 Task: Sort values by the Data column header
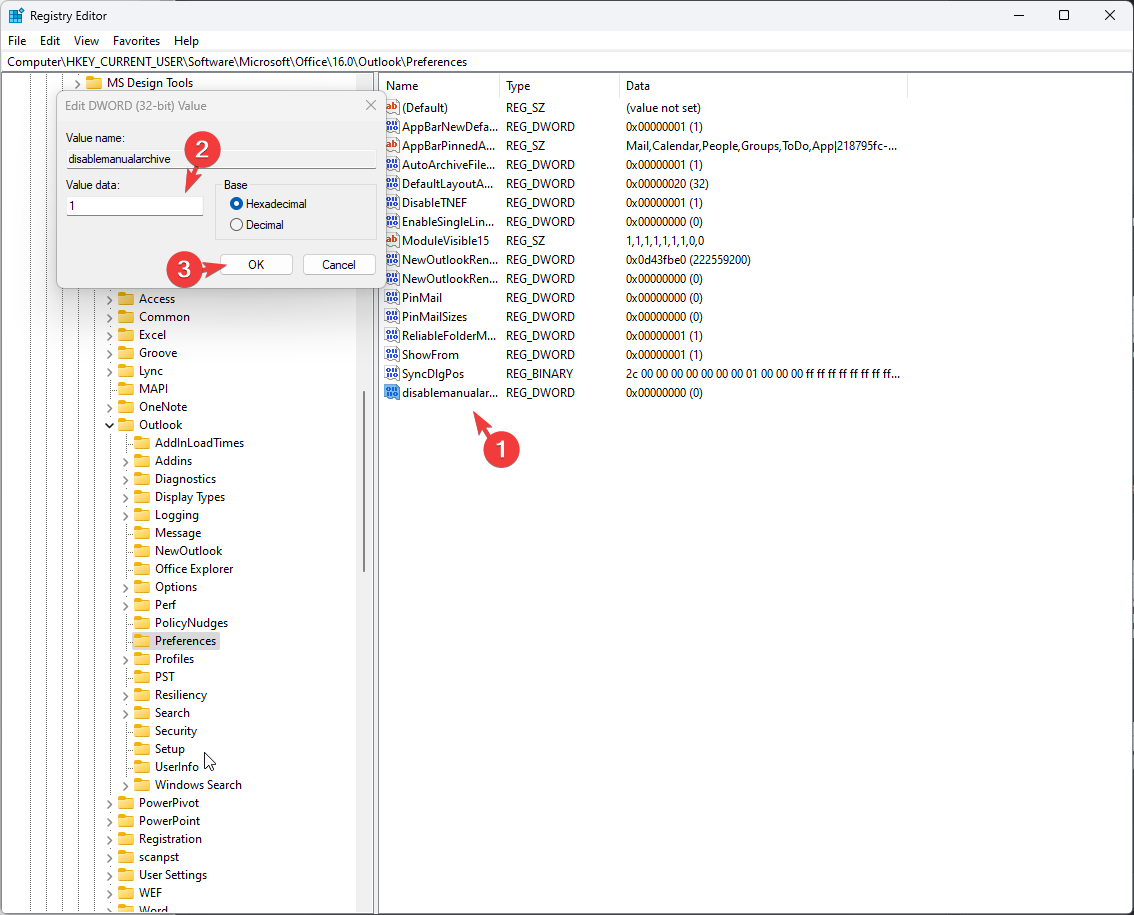click(x=763, y=85)
